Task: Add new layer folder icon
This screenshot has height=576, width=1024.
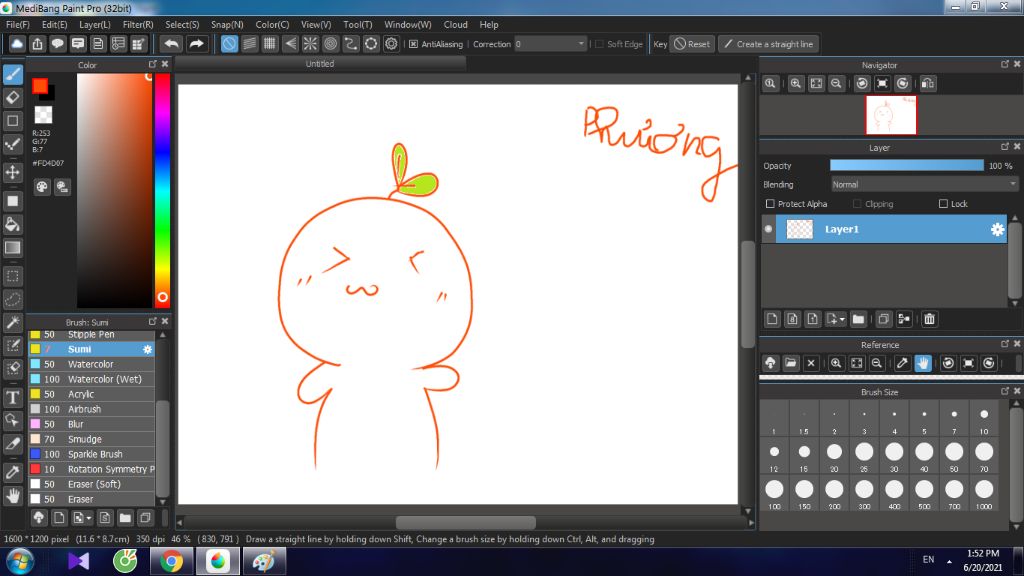Action: click(x=858, y=319)
